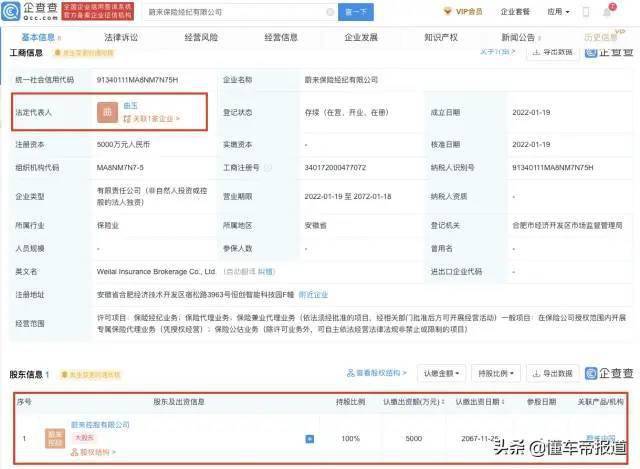Image resolution: width=640 pixels, height=469 pixels.
Task: Click the 蔚来控股有限公司 shareholder link
Action: point(100,424)
